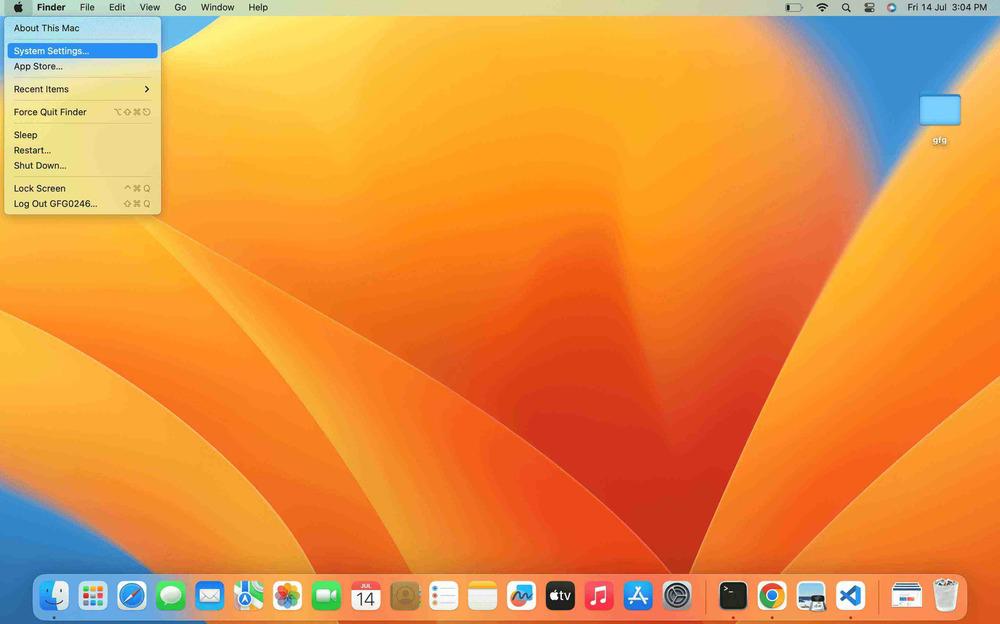Open Terminal from the dock
This screenshot has width=1000, height=624.
point(733,596)
